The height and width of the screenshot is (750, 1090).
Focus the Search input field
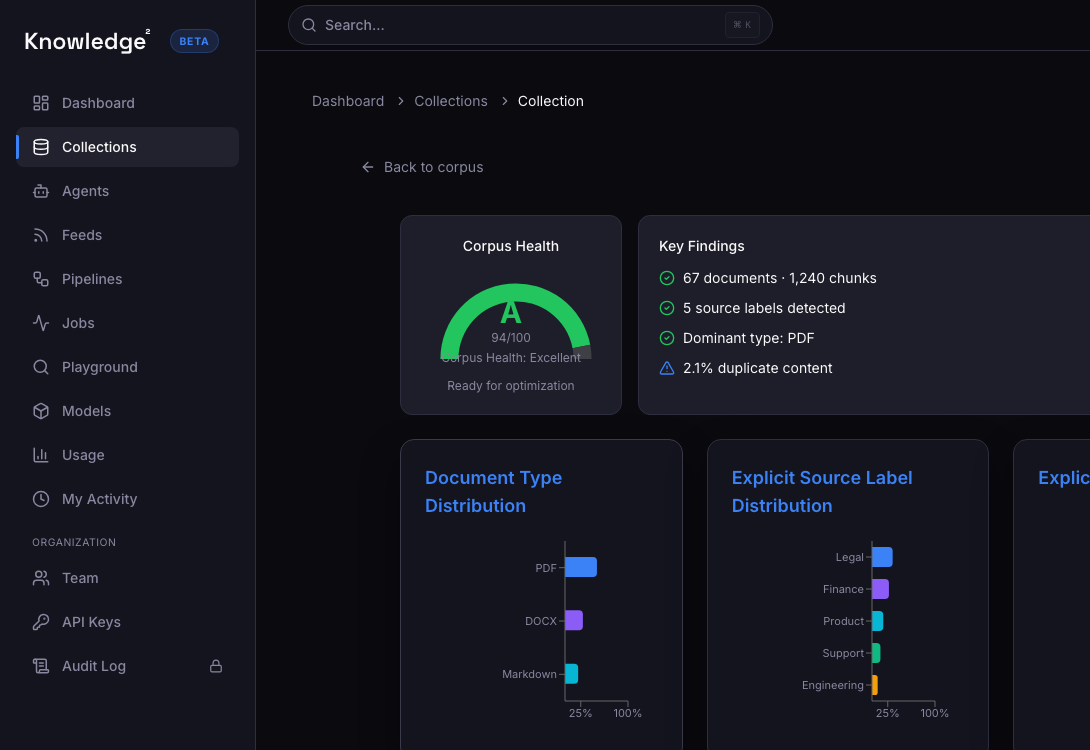coord(520,25)
